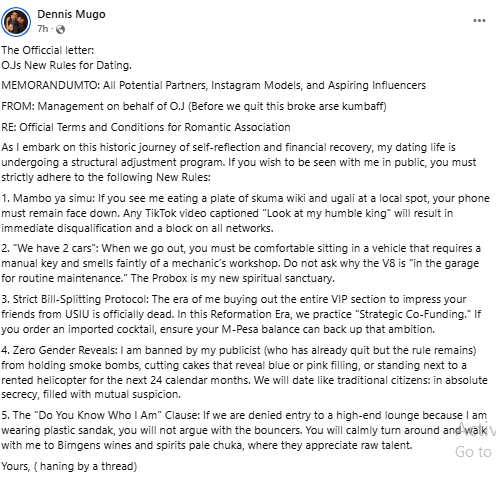
Task: Click the globe public audience icon
Action: [x=60, y=30]
